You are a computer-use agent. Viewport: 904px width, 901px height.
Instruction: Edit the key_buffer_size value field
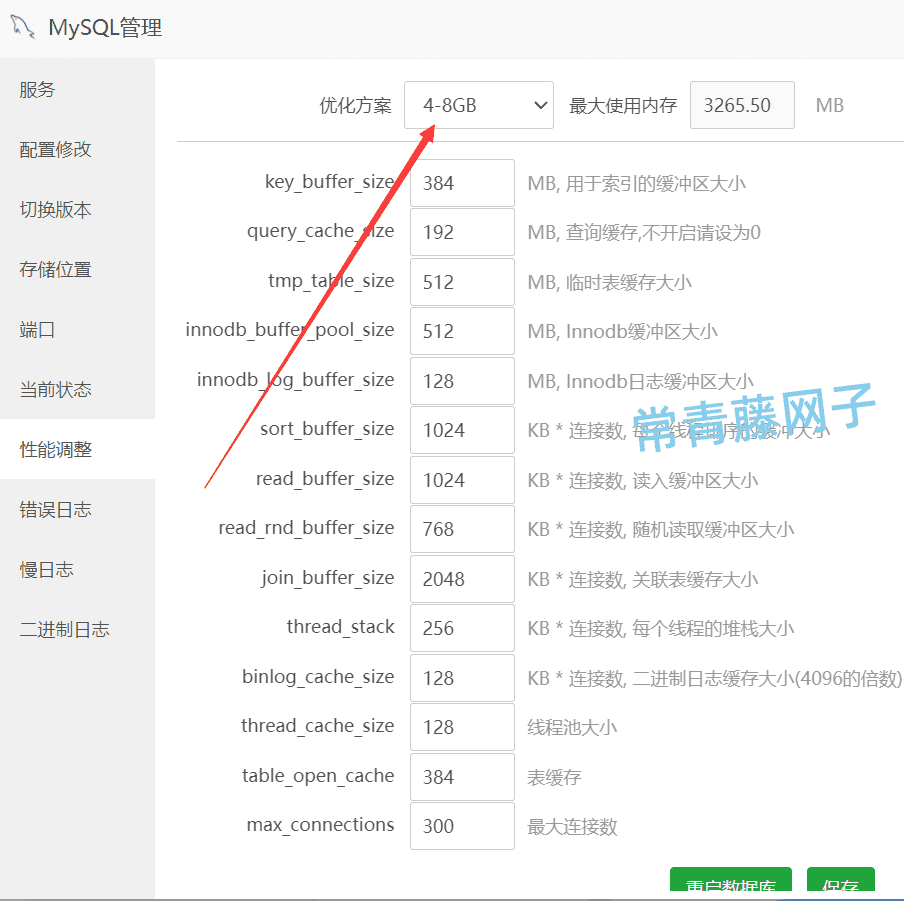coord(461,183)
